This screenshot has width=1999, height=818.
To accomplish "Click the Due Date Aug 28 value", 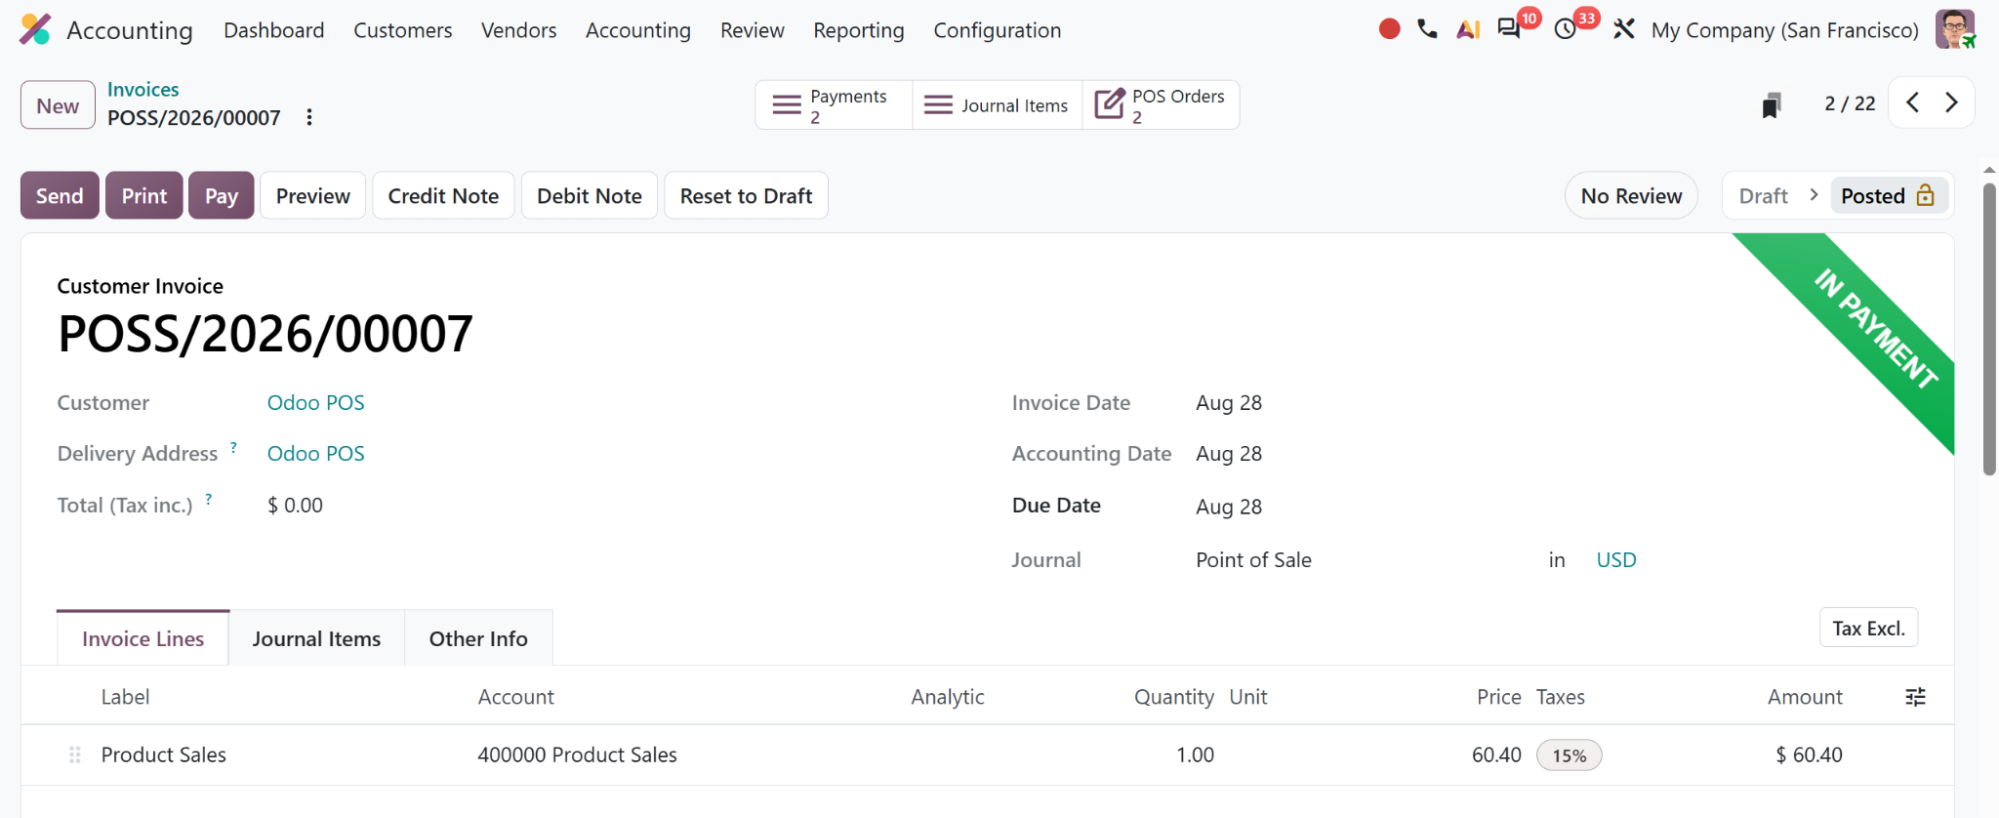I will click(1229, 506).
